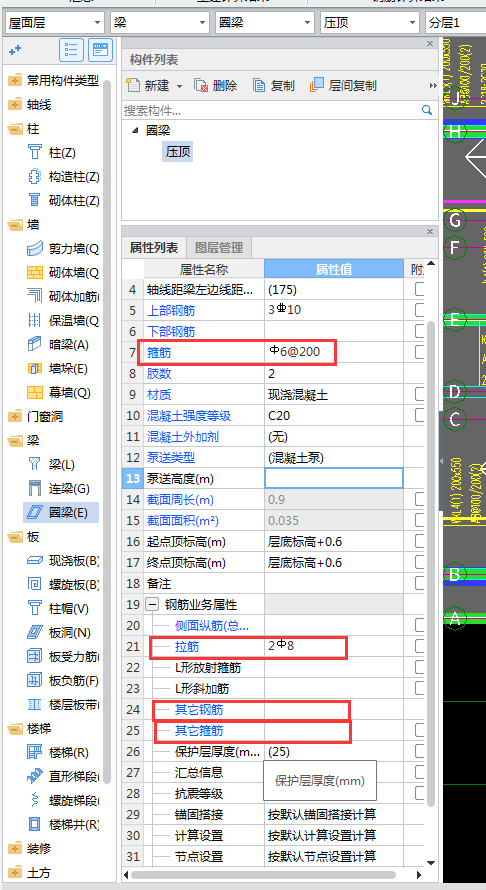Tick the 附加 checkbox for 混凝土强度等级 row
The width and height of the screenshot is (486, 890).
coord(421,415)
